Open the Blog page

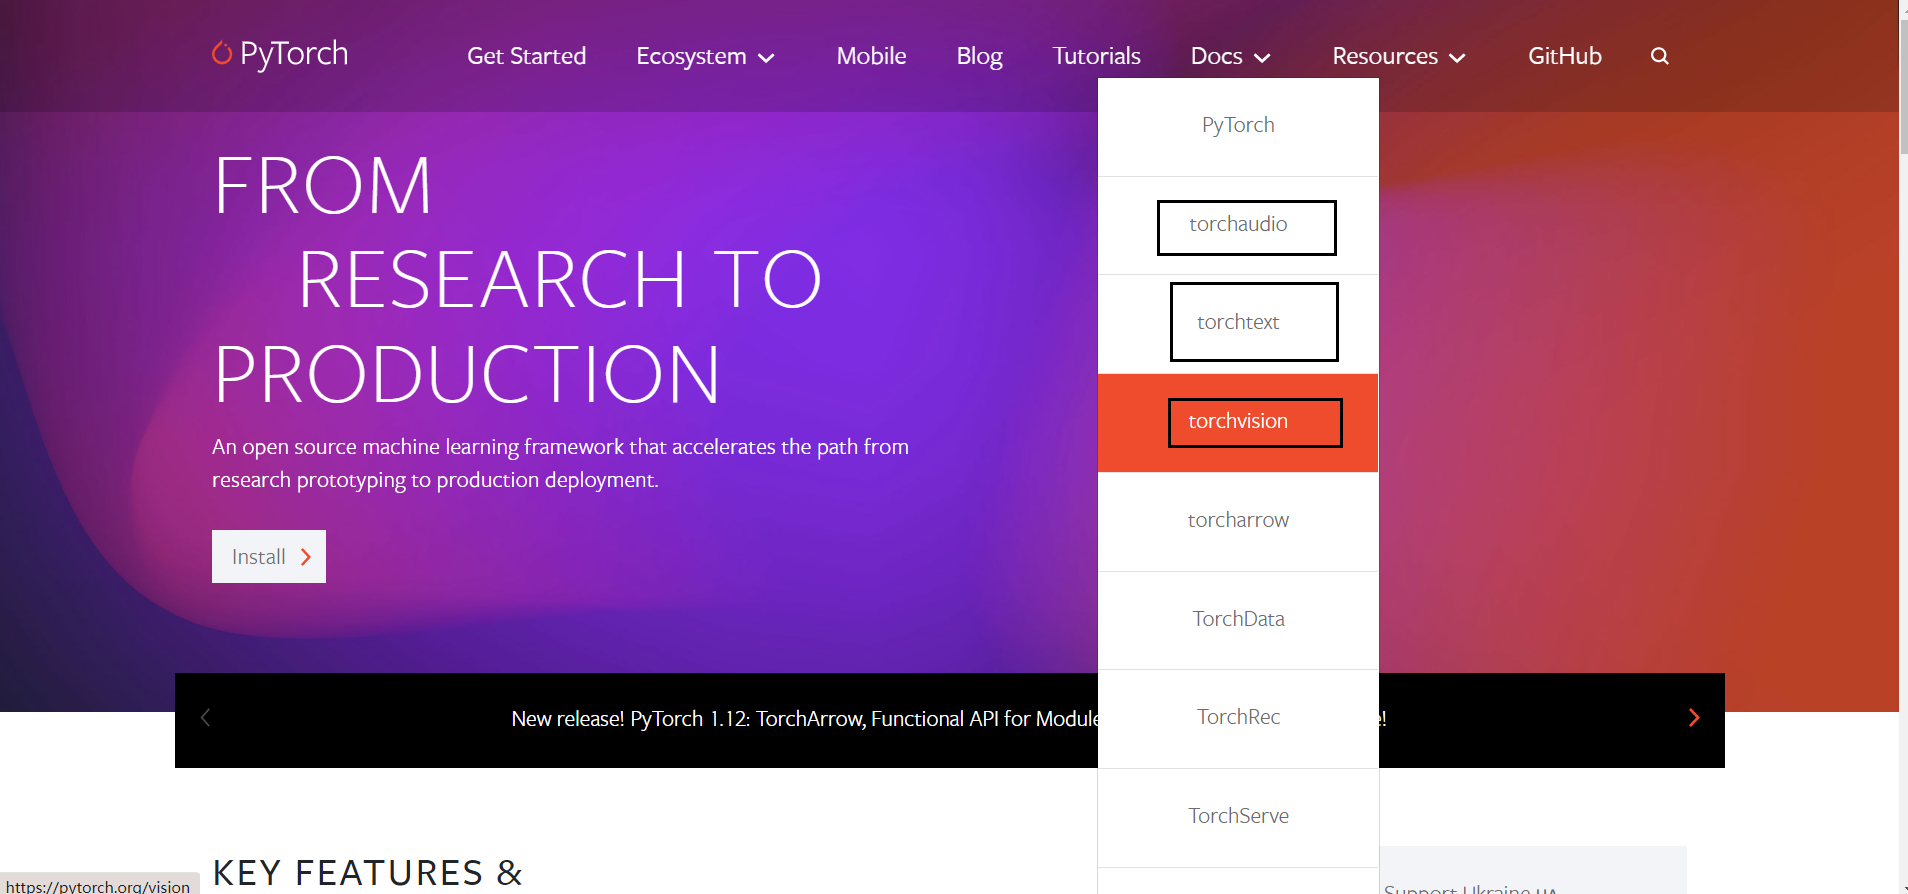979,56
